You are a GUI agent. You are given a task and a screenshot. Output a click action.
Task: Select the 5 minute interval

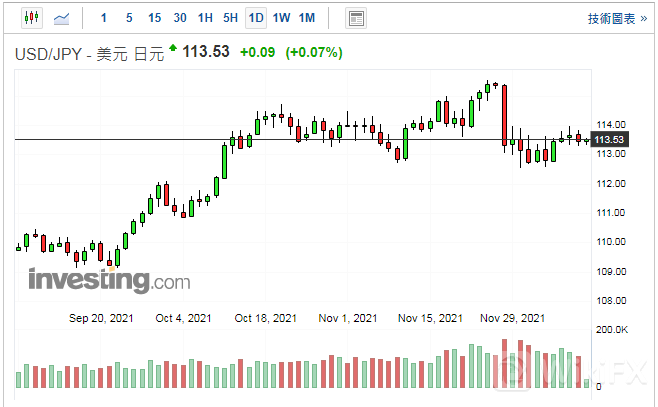click(x=128, y=18)
